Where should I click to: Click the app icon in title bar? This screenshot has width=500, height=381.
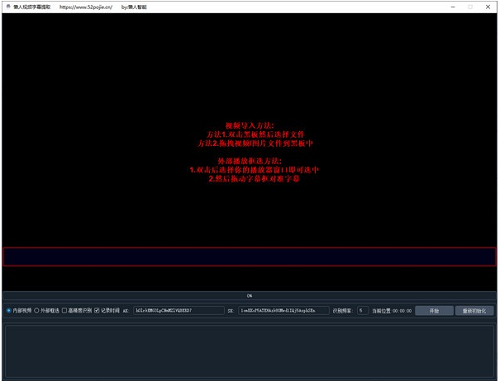click(8, 7)
